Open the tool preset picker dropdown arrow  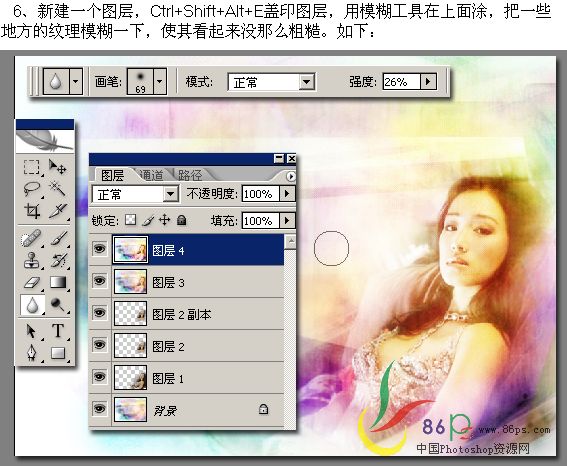[75, 82]
